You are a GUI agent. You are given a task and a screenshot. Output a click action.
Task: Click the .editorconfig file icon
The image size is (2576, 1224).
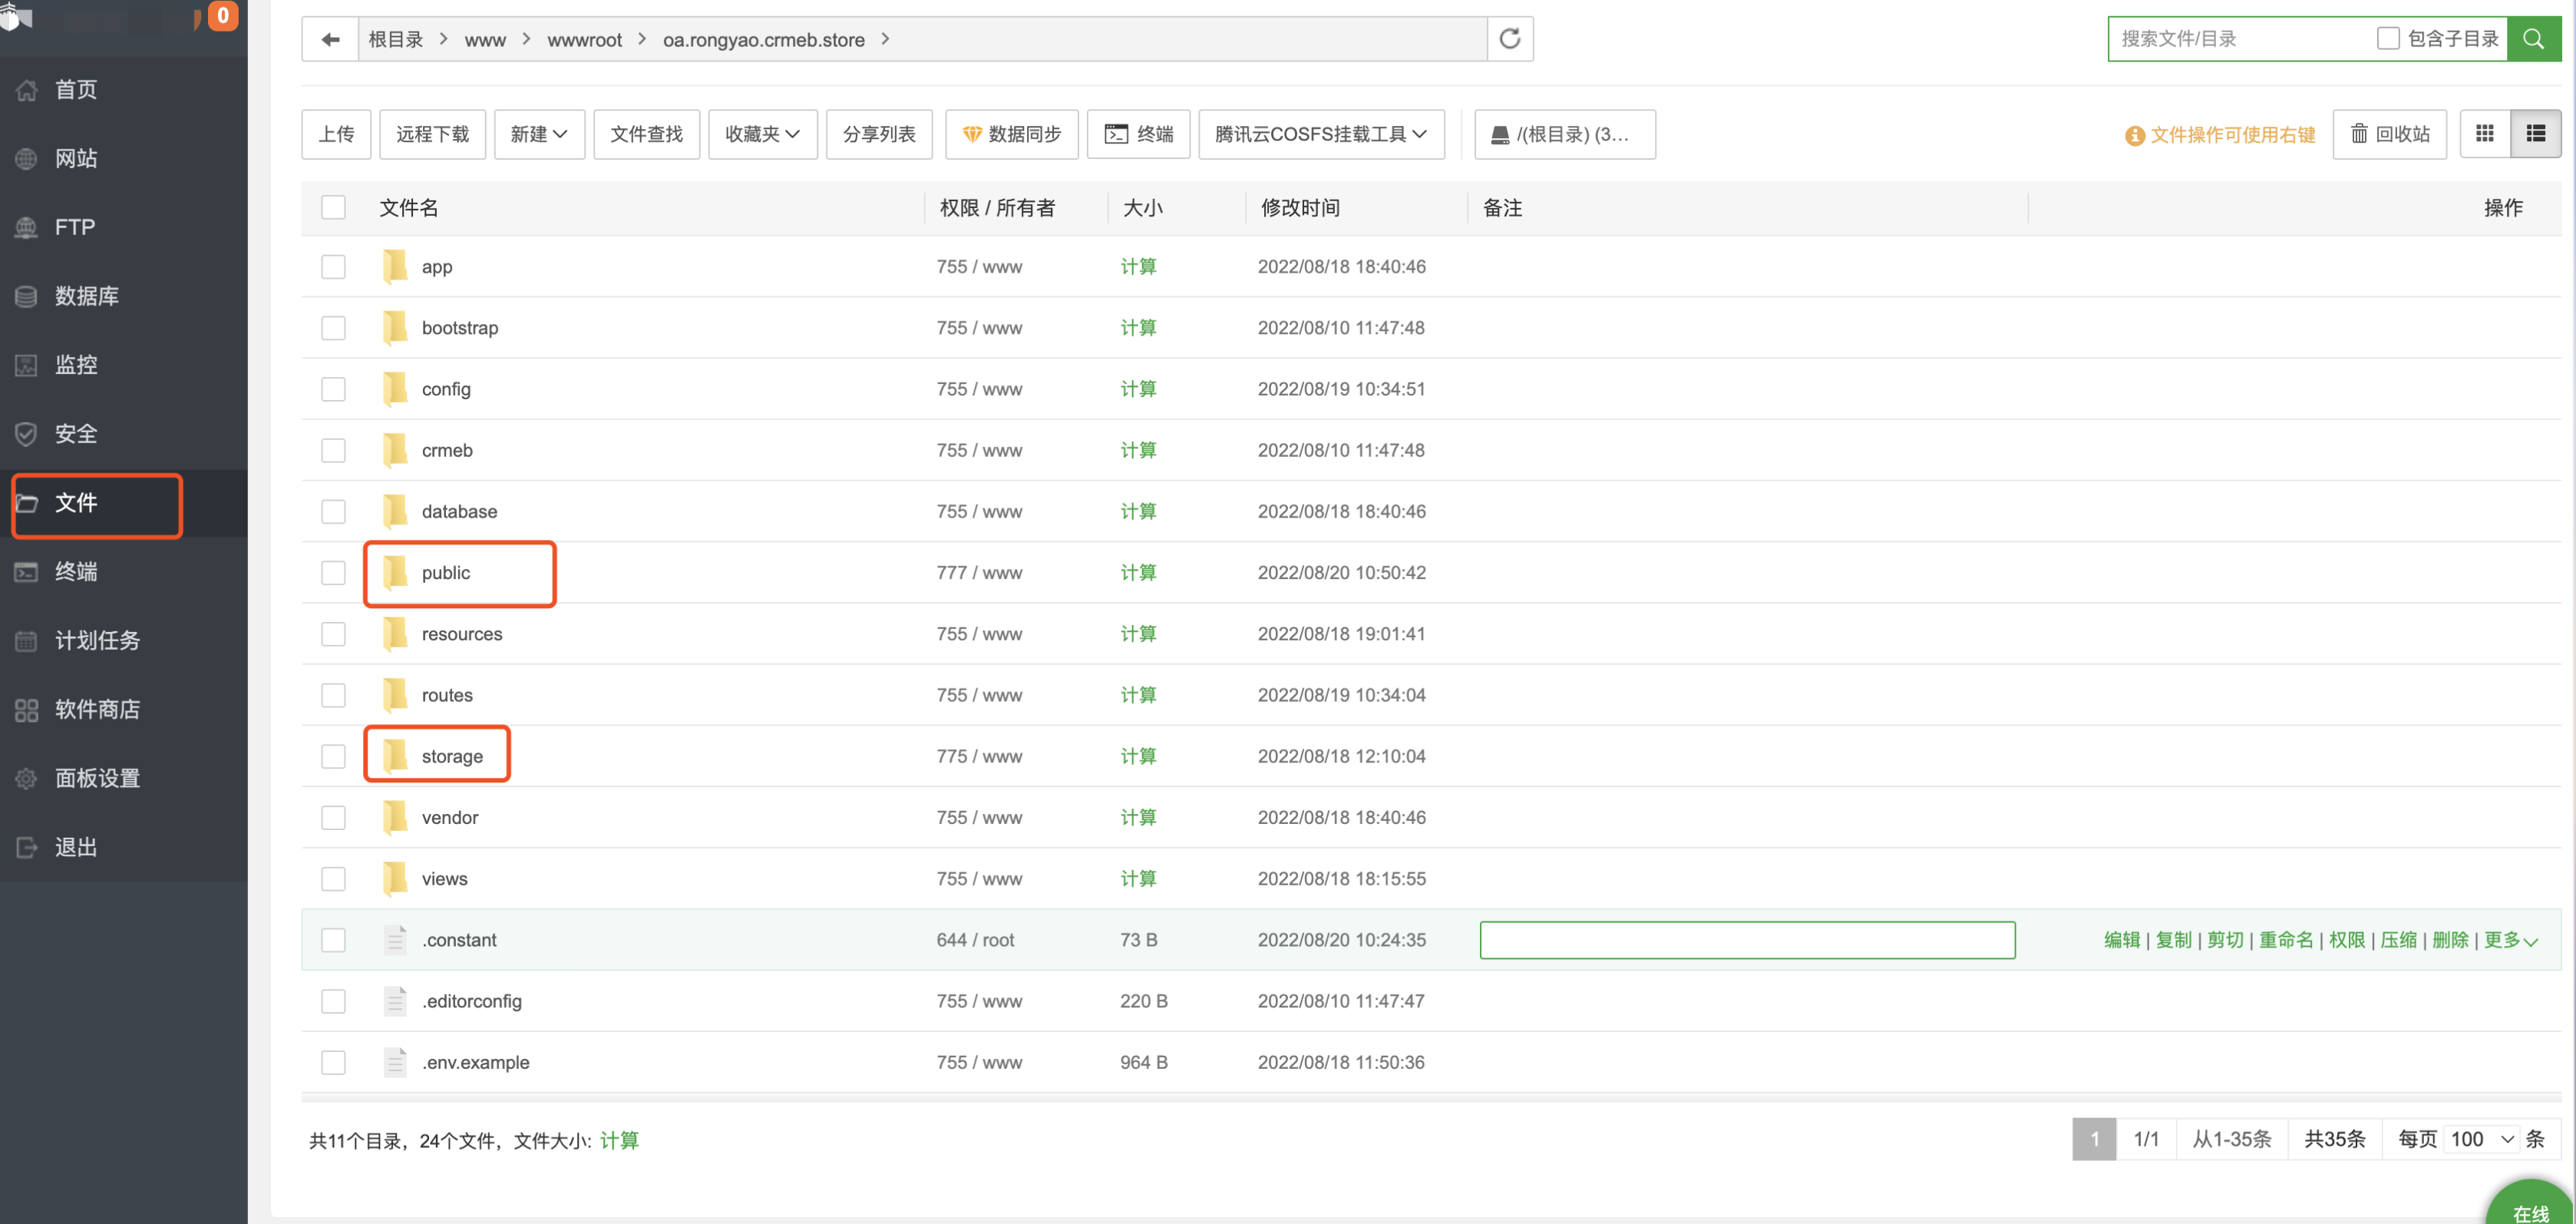tap(395, 1001)
